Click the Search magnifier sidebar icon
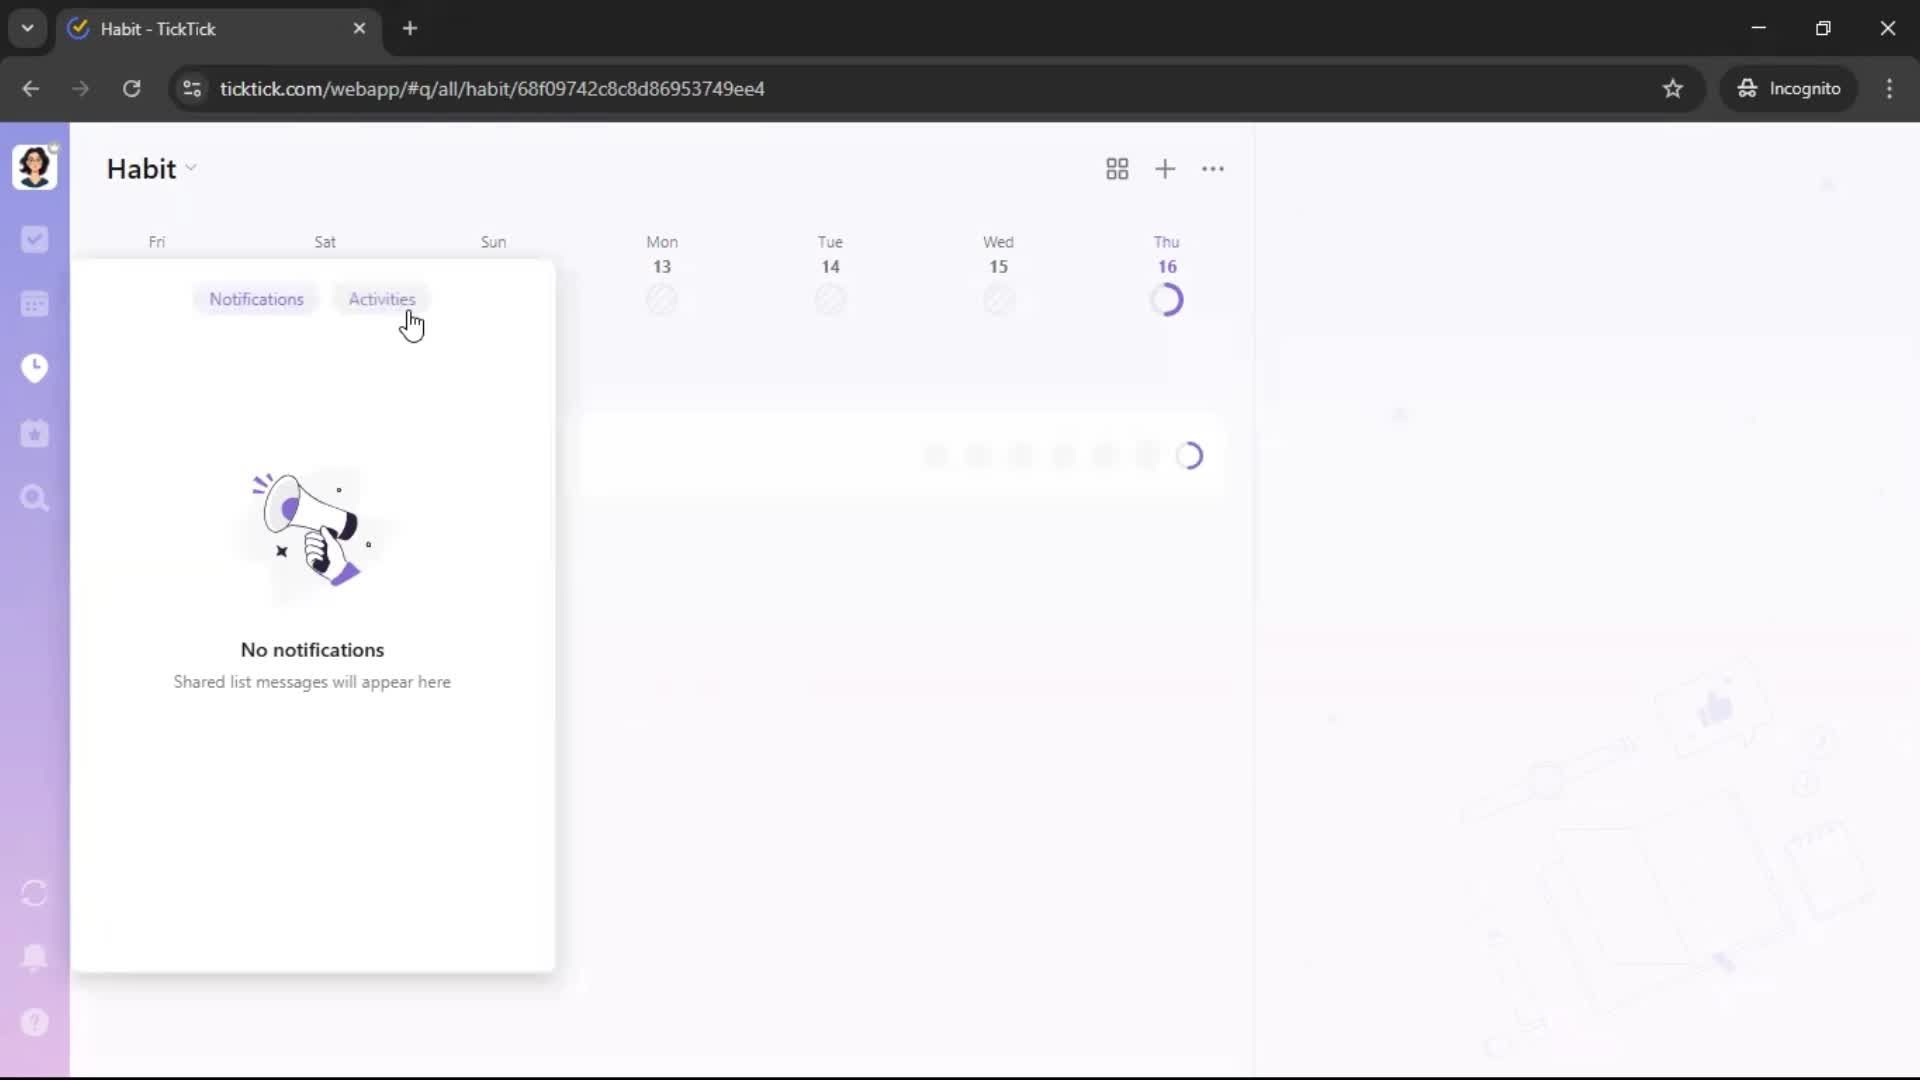Image resolution: width=1920 pixels, height=1080 pixels. 34,498
